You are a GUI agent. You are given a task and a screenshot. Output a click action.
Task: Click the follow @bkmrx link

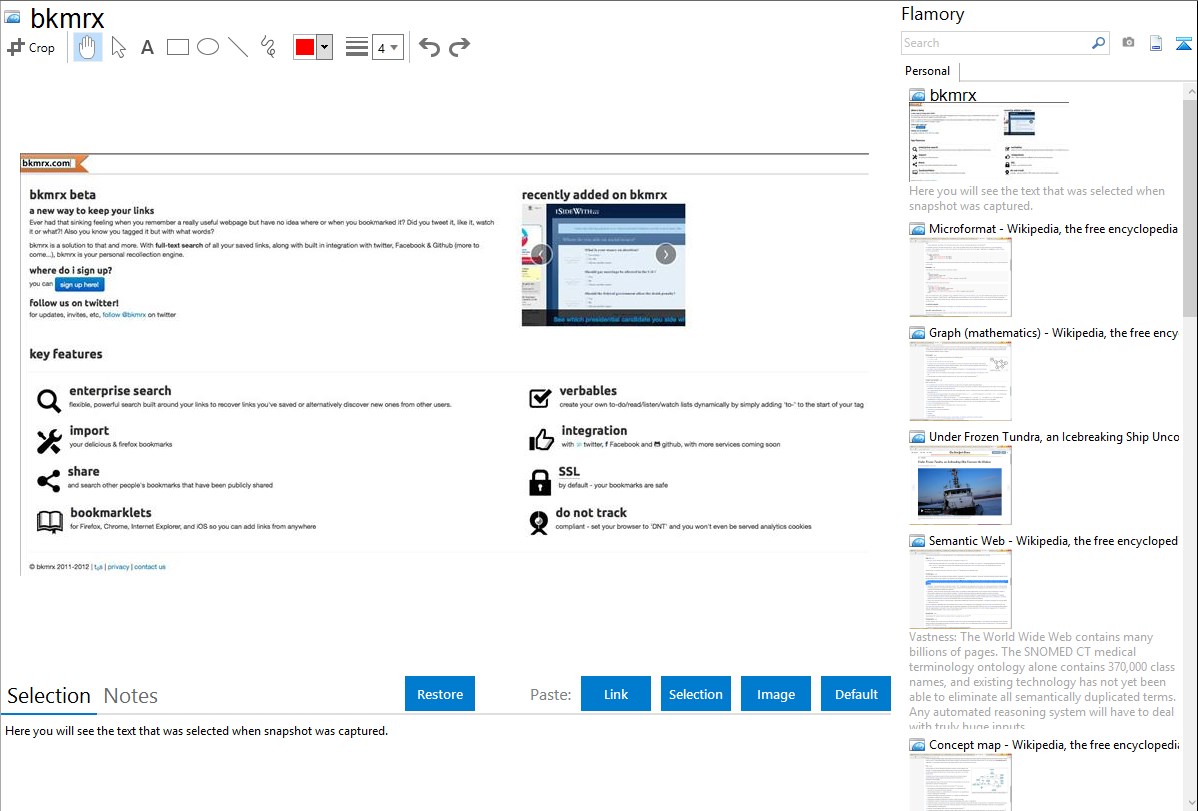(124, 314)
